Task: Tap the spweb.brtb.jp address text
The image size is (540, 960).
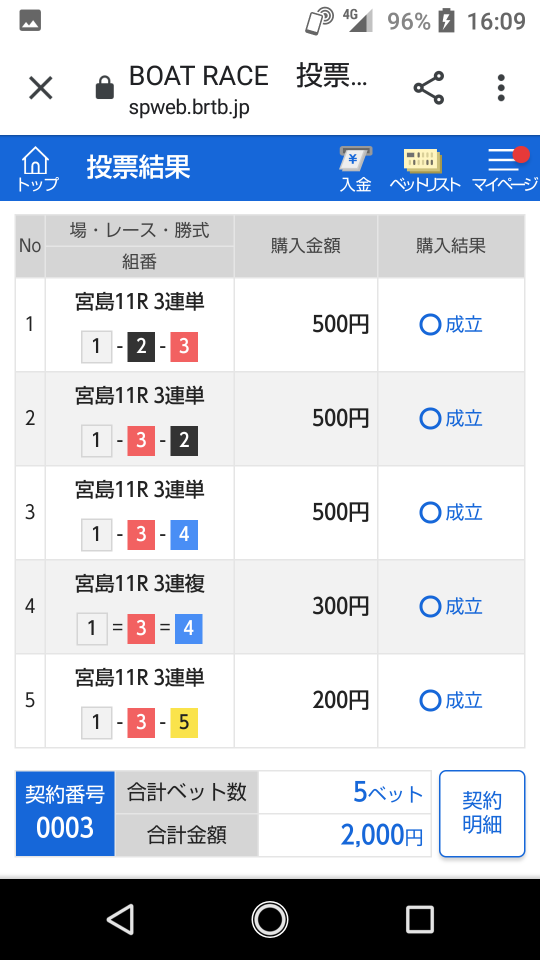Action: tap(189, 108)
